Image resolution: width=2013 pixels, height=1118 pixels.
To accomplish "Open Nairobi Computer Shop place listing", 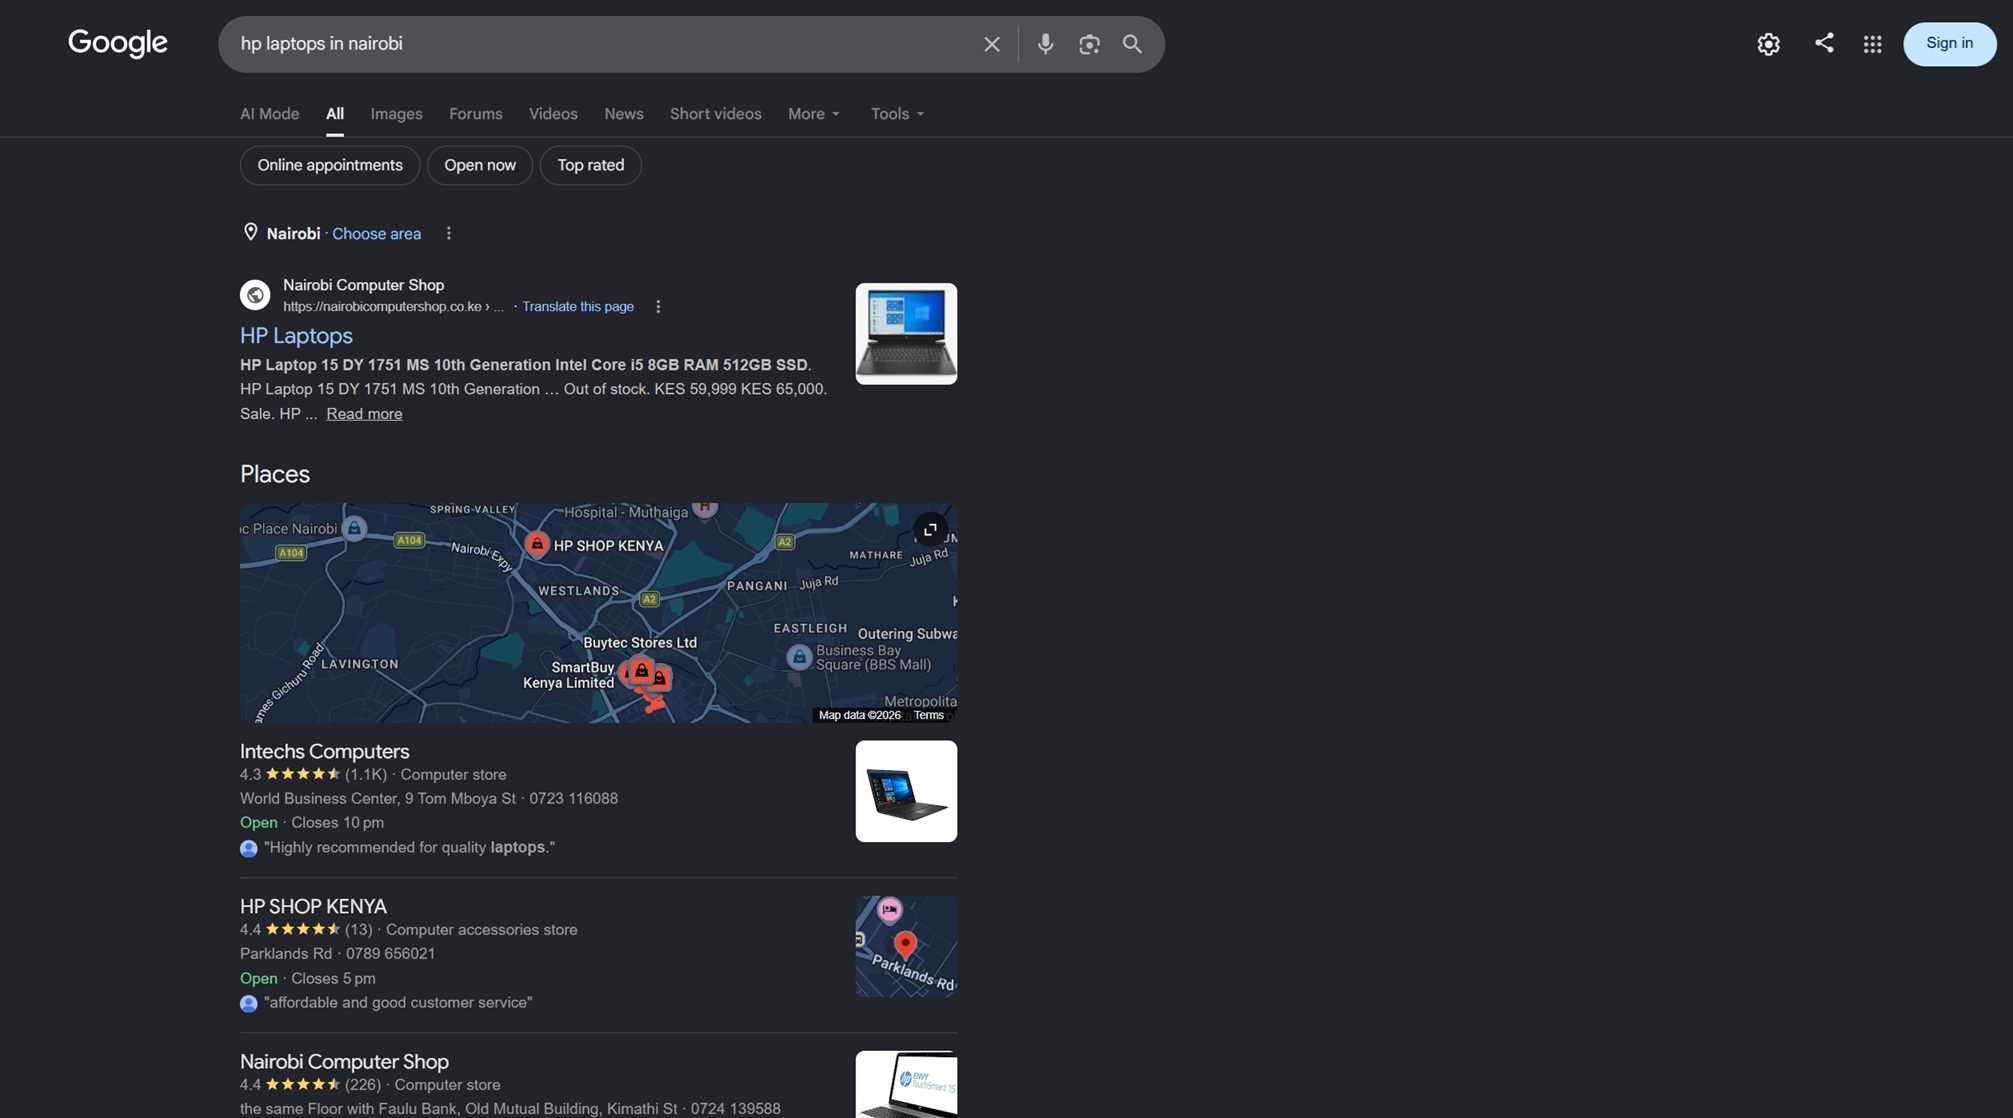I will (x=344, y=1061).
